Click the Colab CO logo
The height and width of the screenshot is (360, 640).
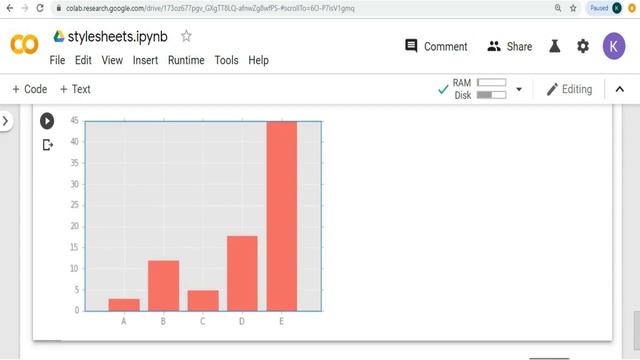24,44
